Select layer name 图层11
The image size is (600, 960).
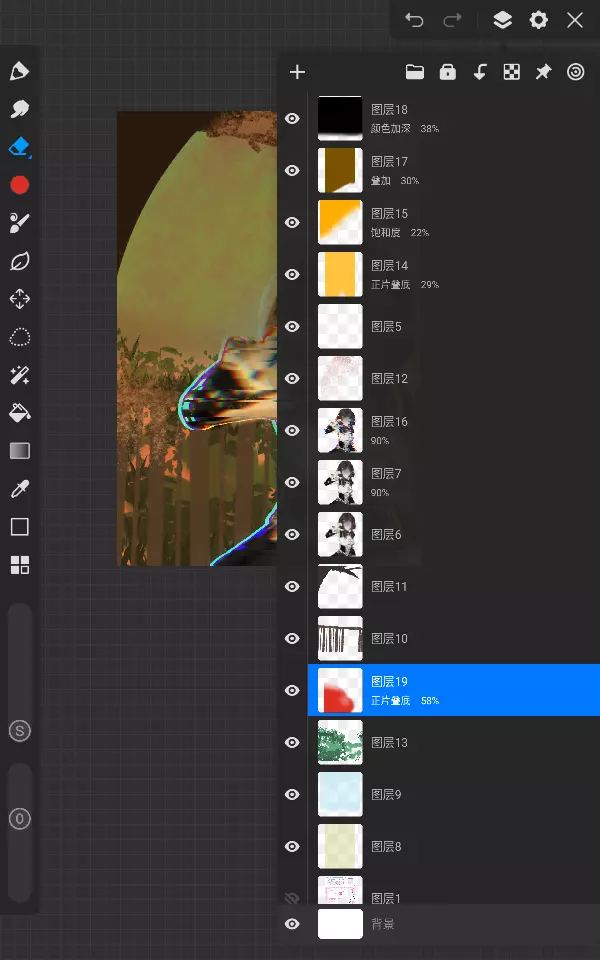point(389,587)
